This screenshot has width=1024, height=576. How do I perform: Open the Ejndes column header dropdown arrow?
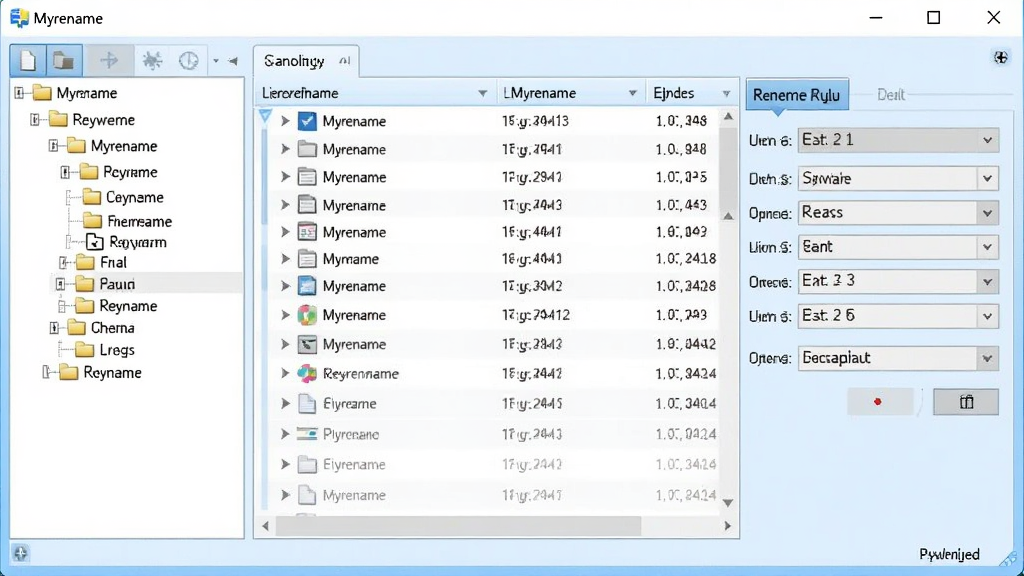[x=726, y=94]
